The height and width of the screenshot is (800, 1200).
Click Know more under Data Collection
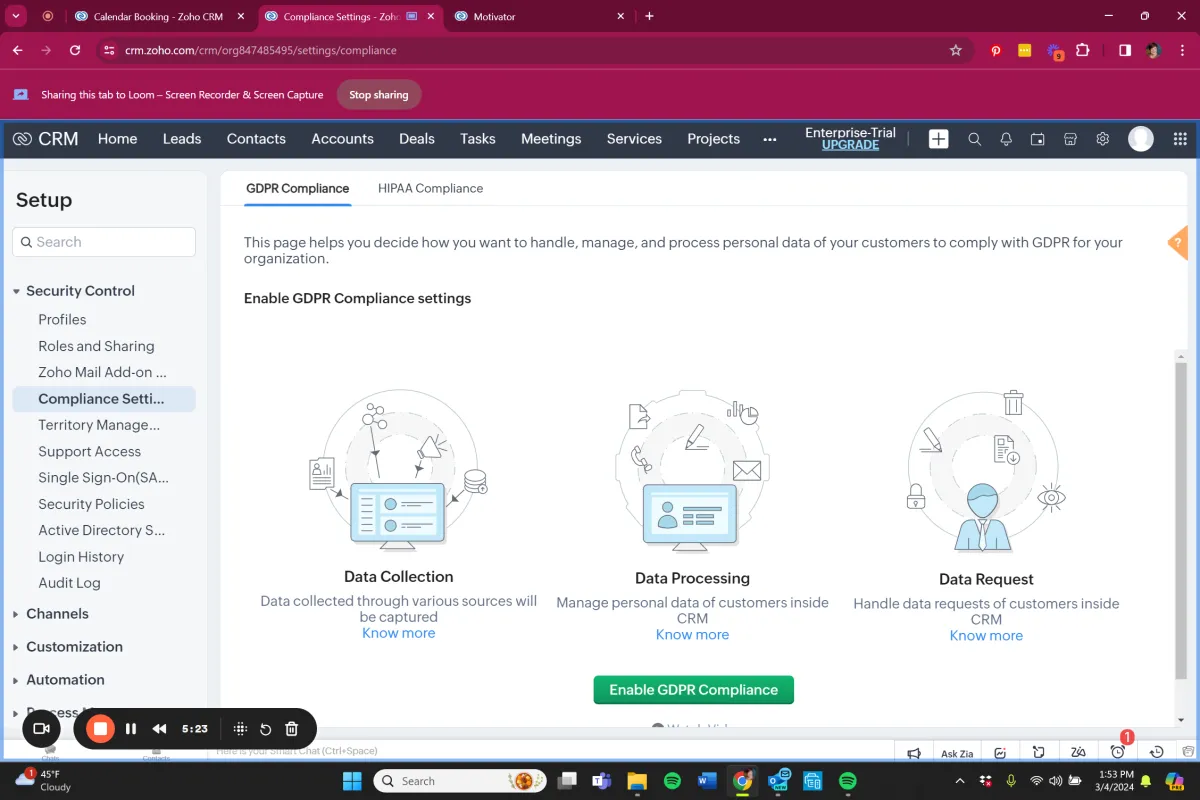(x=399, y=633)
